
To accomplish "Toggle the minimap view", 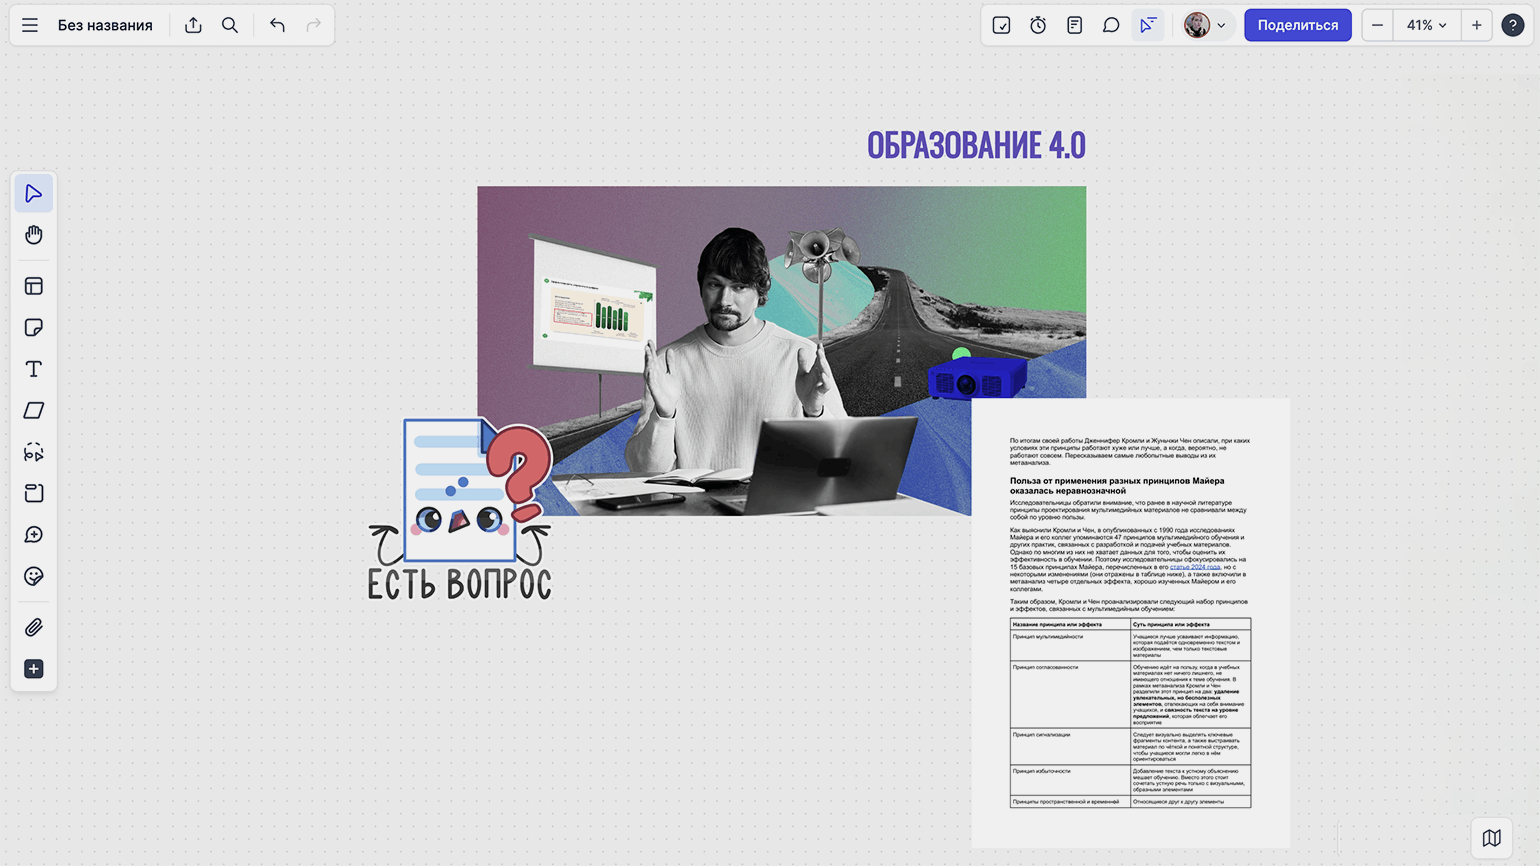I will 1491,838.
